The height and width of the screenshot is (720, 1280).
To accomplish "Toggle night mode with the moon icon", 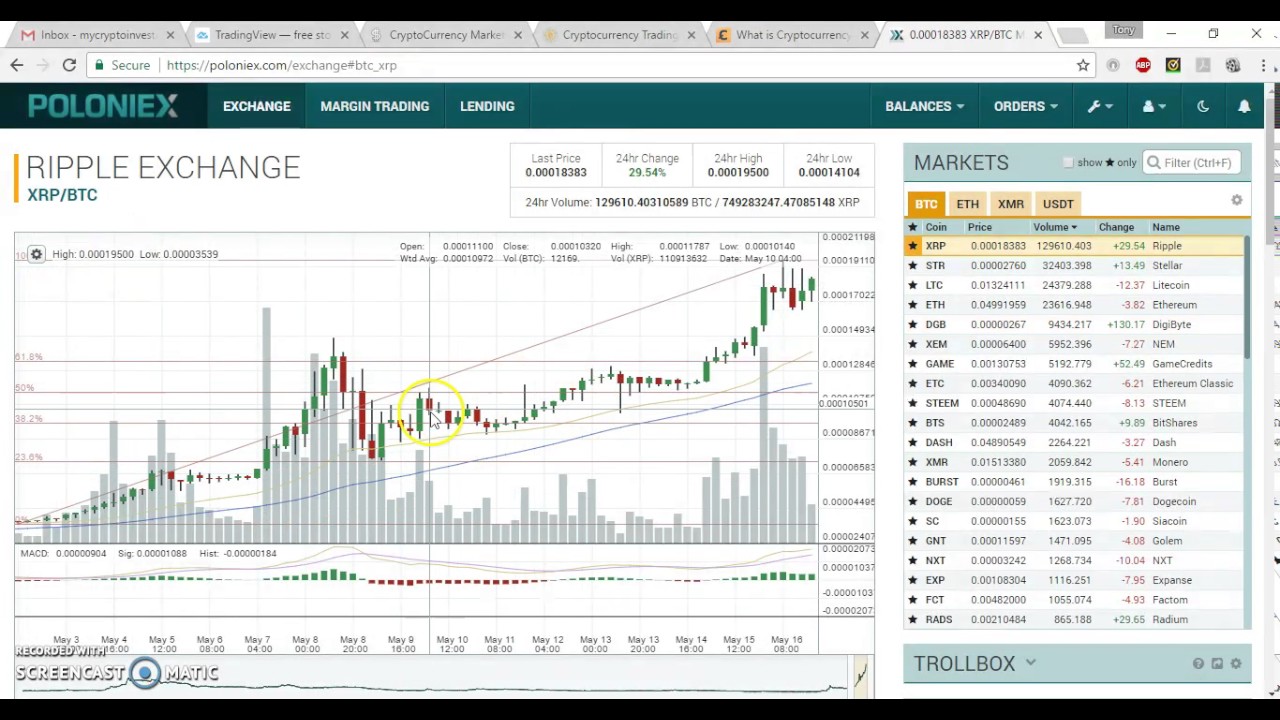I will point(1203,106).
